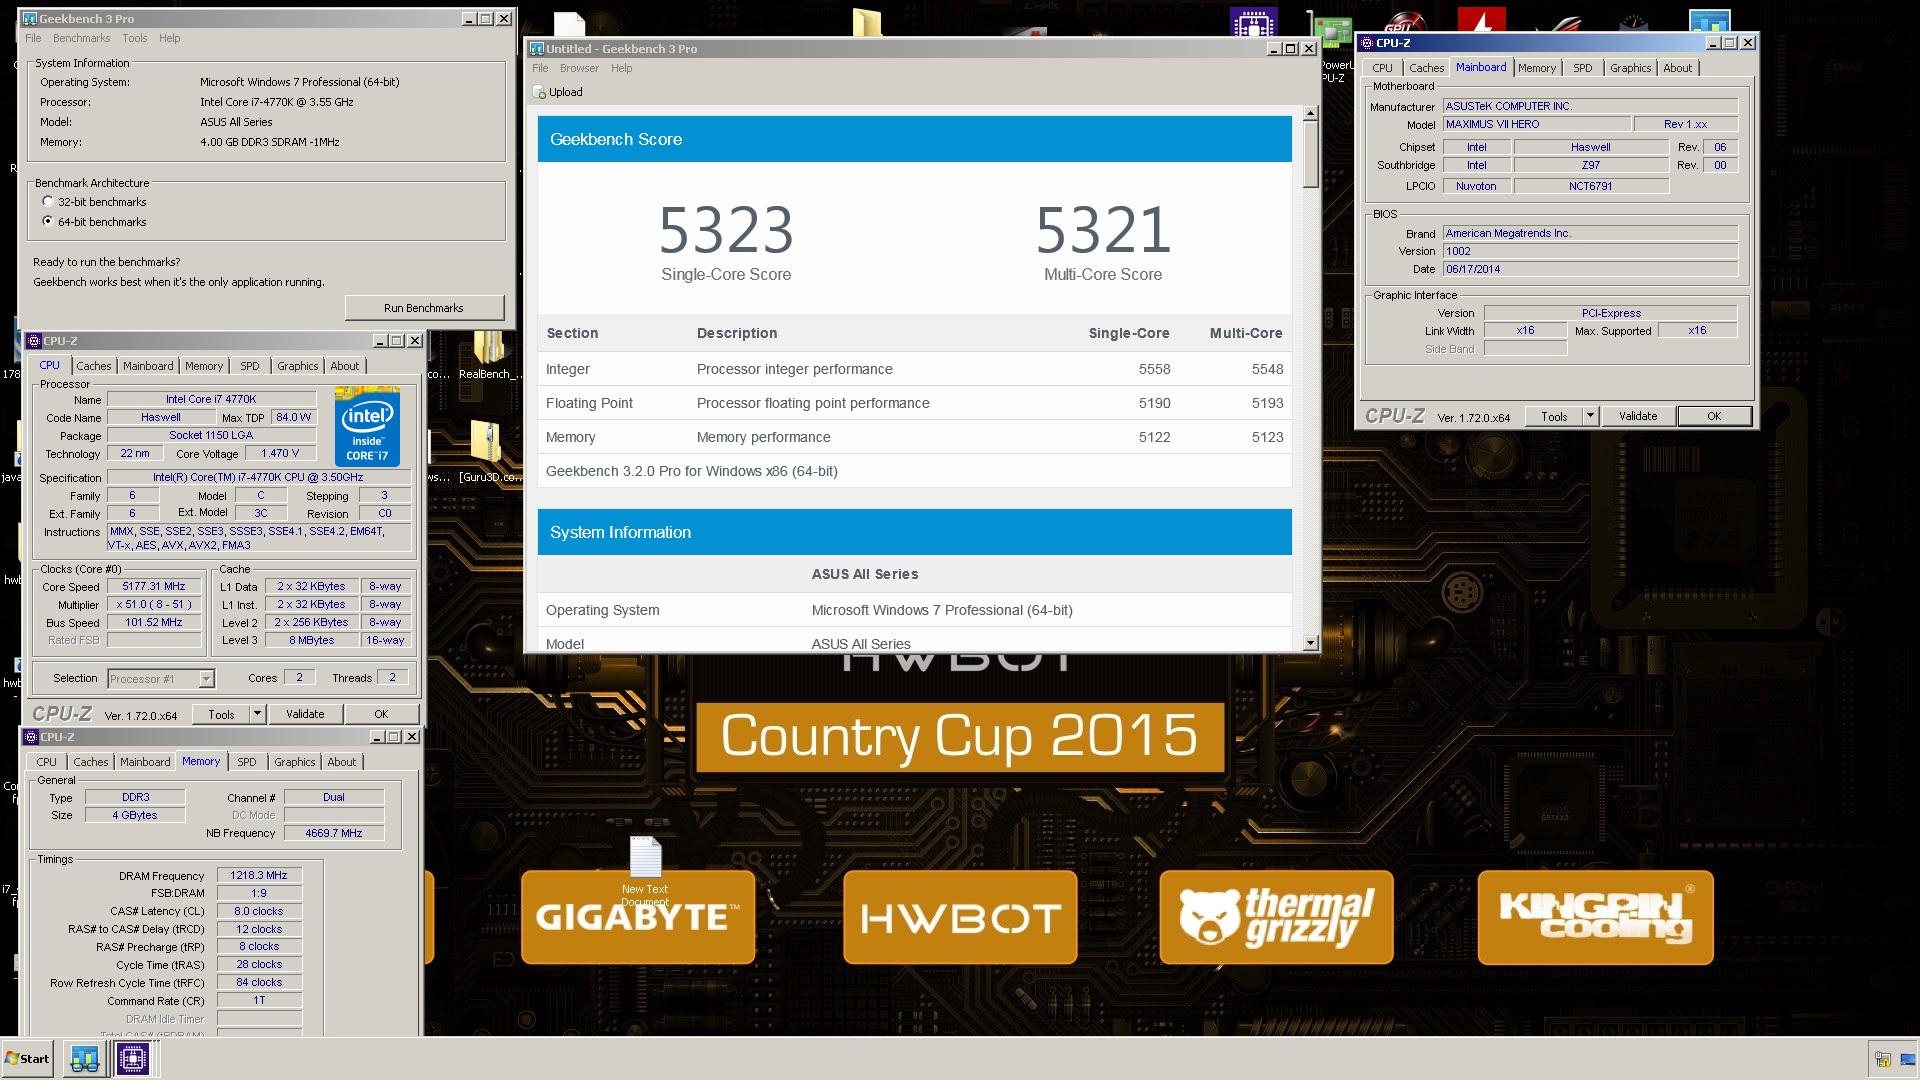Open the Windows Start menu
The width and height of the screenshot is (1920, 1080).
28,1058
